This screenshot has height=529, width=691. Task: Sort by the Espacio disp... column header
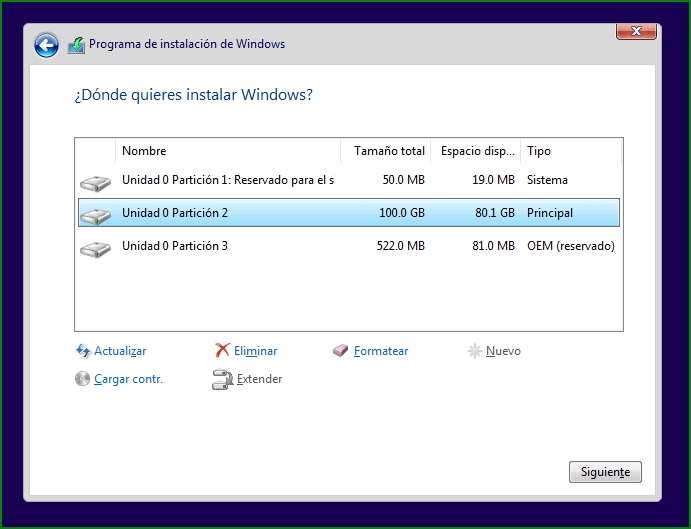(476, 151)
